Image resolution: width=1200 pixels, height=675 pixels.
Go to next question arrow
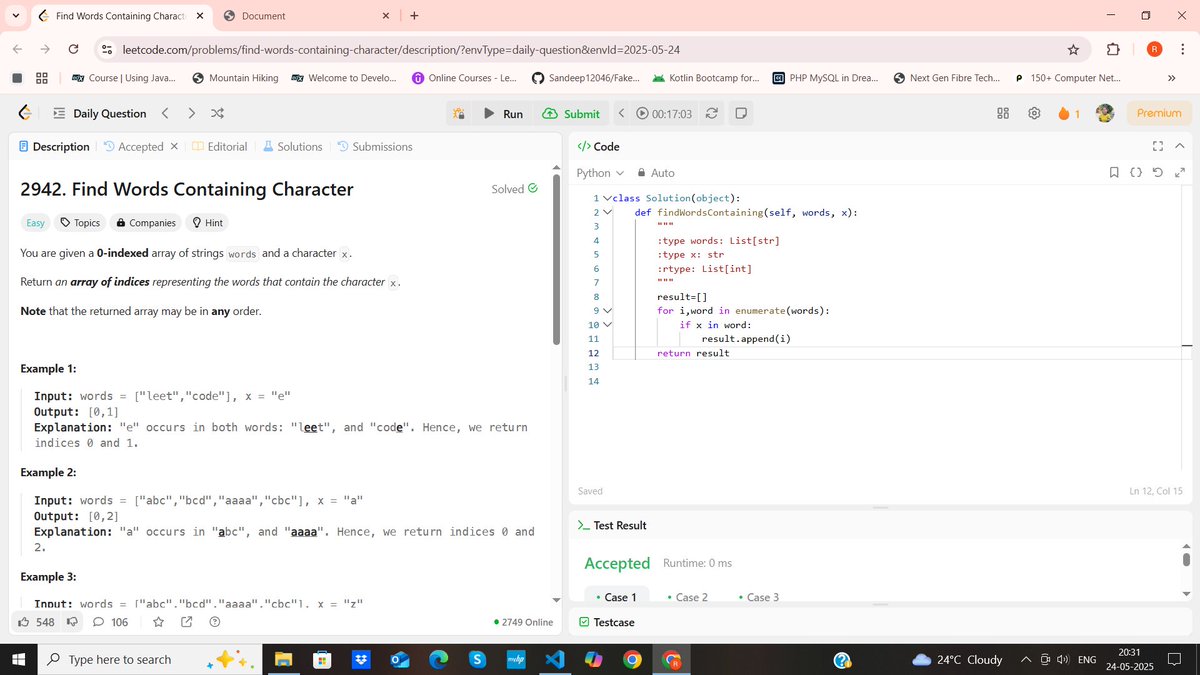tap(191, 113)
